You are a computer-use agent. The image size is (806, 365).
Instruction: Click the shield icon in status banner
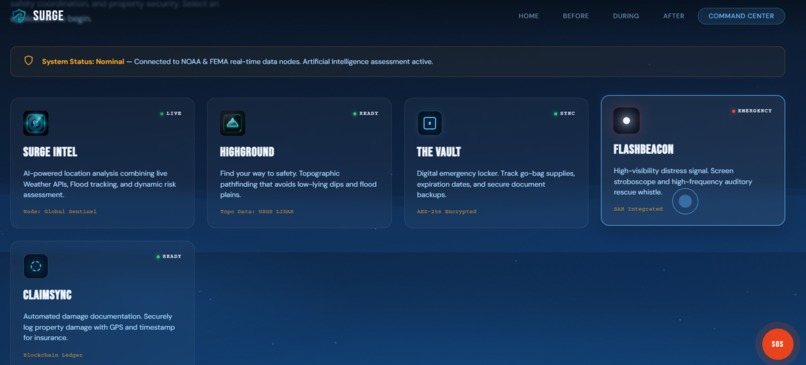tap(29, 61)
